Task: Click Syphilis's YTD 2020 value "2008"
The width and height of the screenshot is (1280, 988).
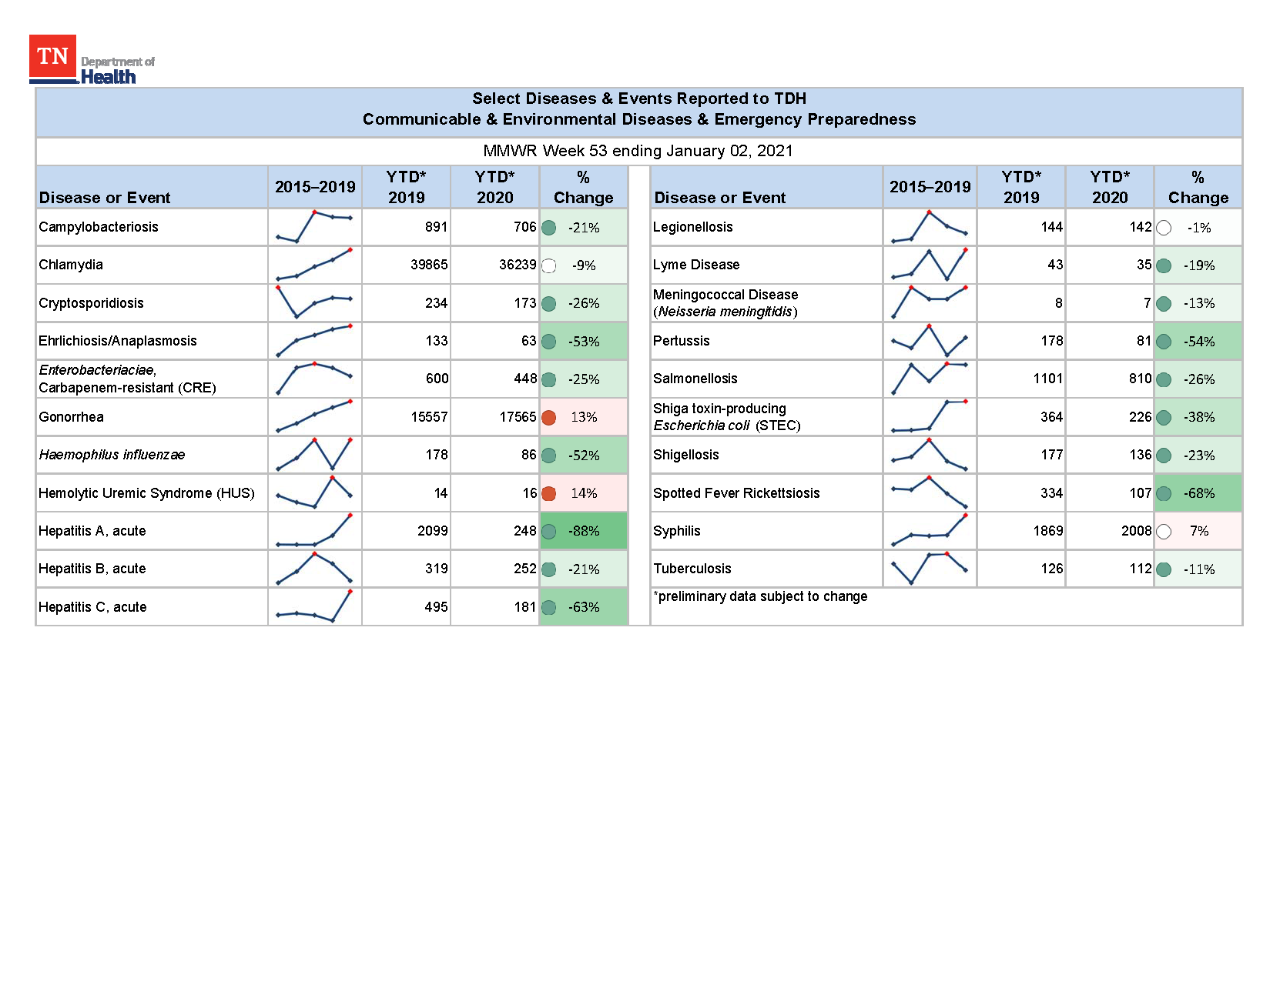Action: (1136, 531)
